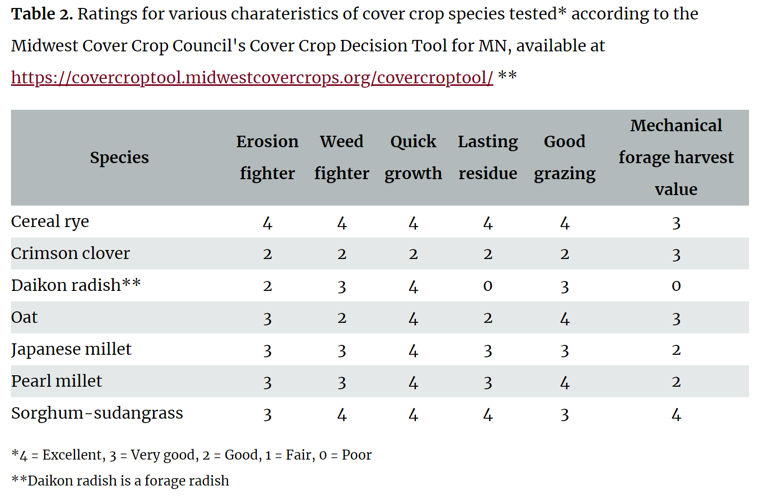This screenshot has height=500, width=764.
Task: Click the Lasting residue column header
Action: (x=488, y=158)
